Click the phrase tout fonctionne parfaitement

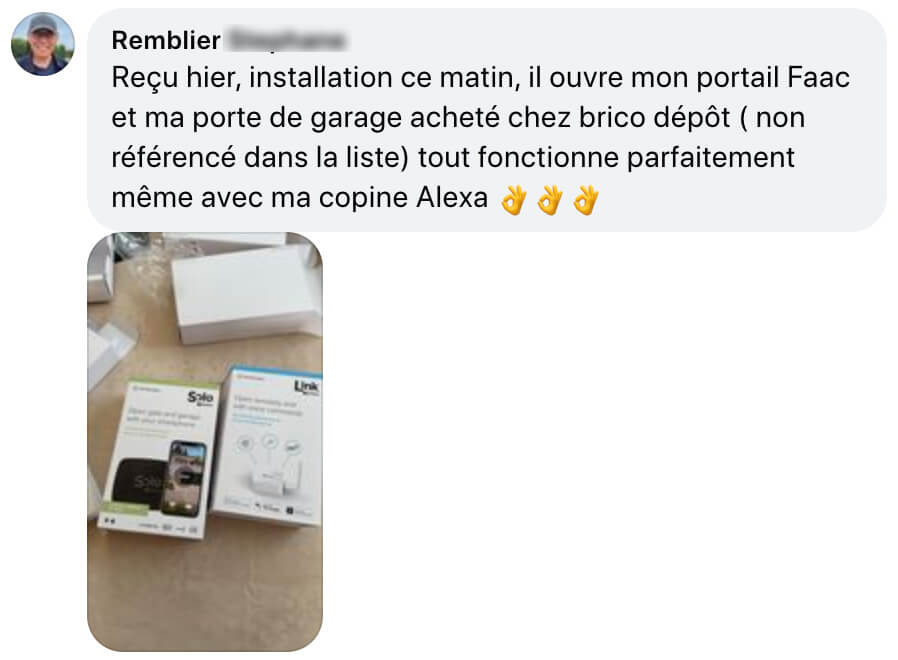[606, 158]
